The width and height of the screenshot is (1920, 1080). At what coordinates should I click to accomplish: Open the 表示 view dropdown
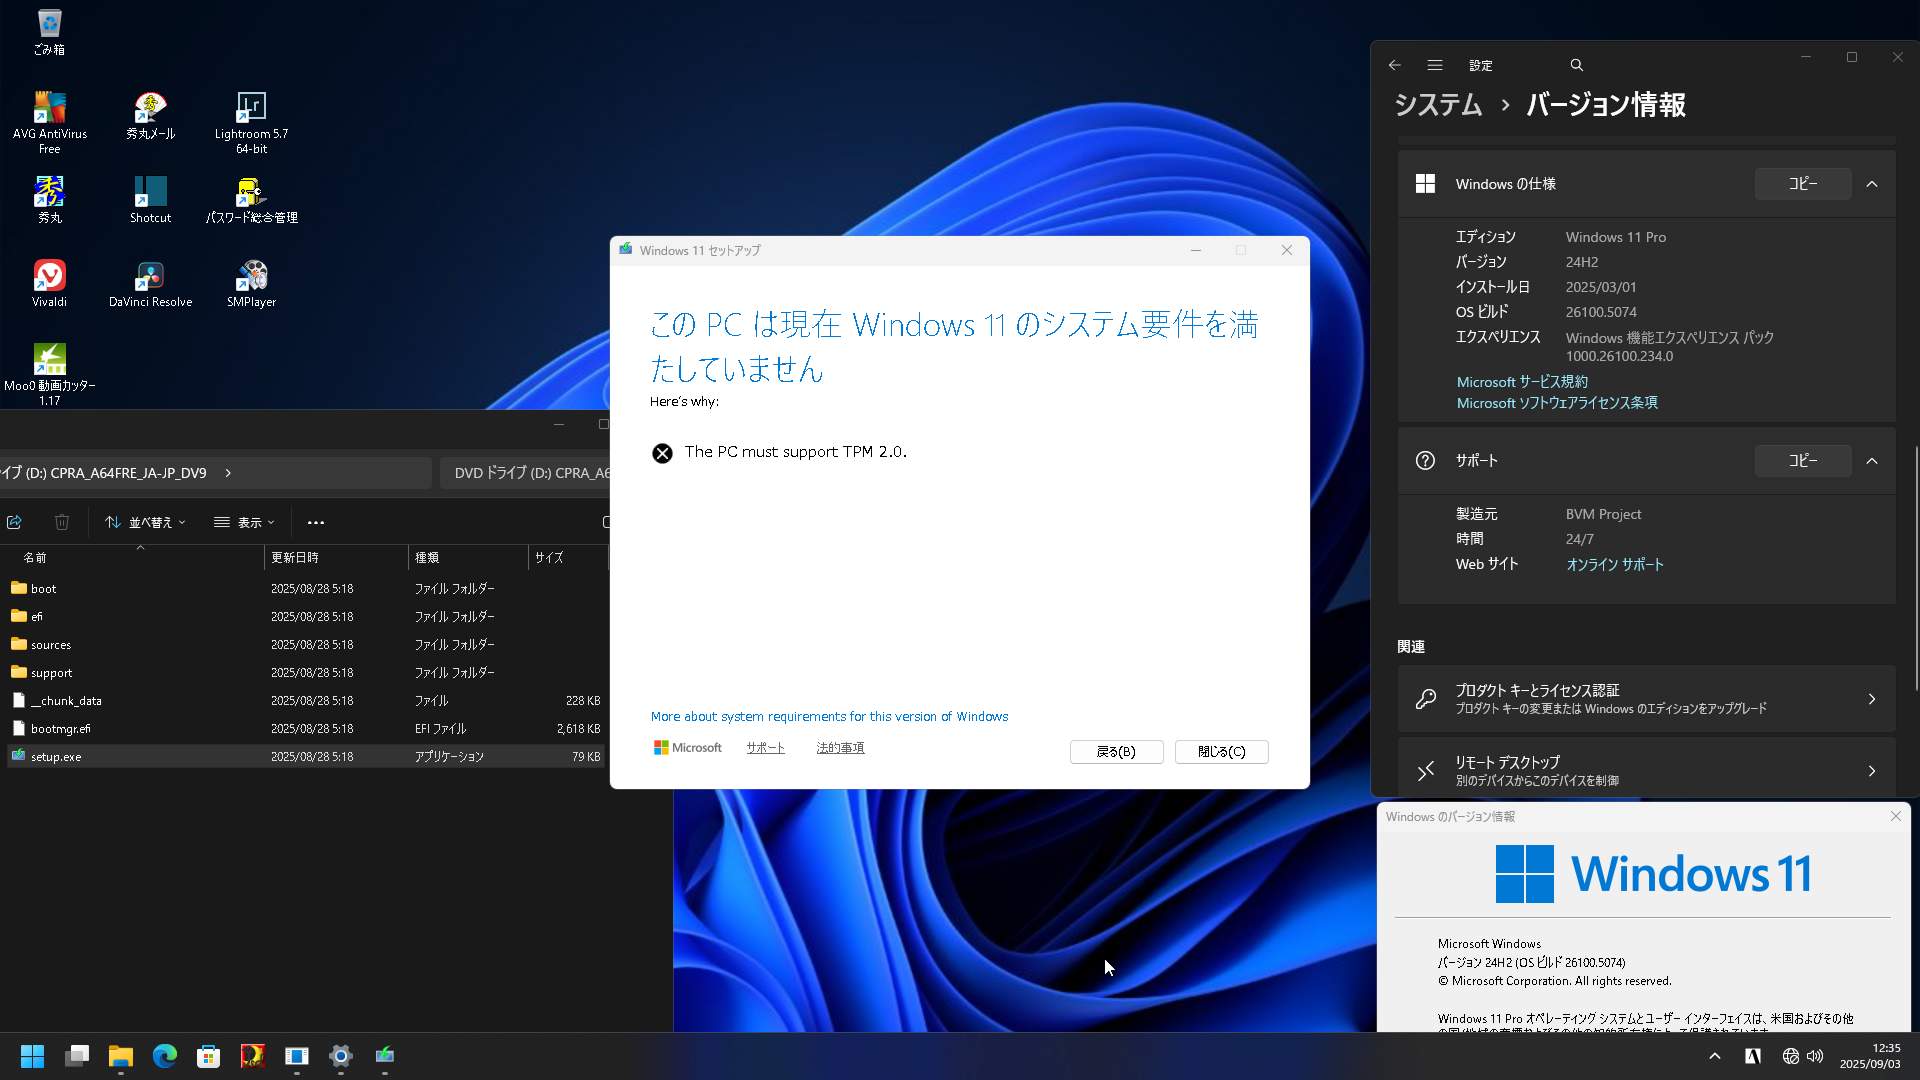click(244, 522)
